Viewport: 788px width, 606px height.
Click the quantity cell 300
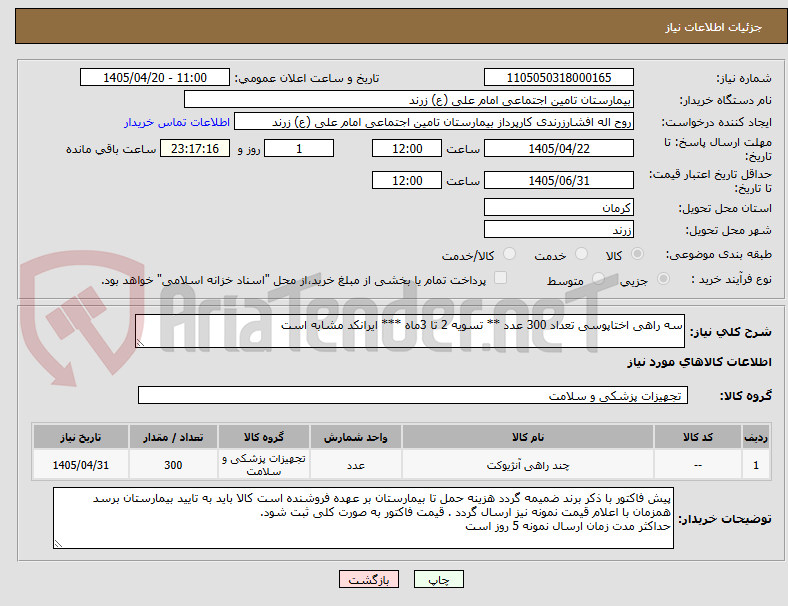coord(173,465)
